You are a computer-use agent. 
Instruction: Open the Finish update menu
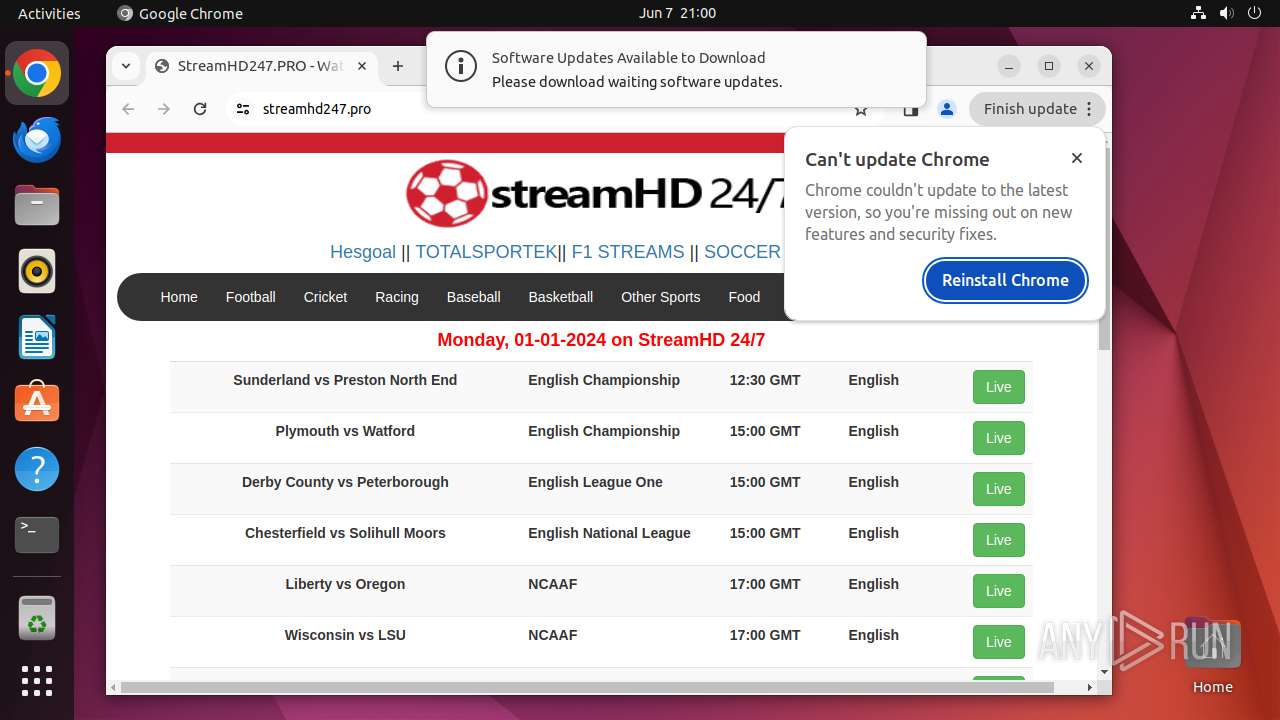(1036, 109)
